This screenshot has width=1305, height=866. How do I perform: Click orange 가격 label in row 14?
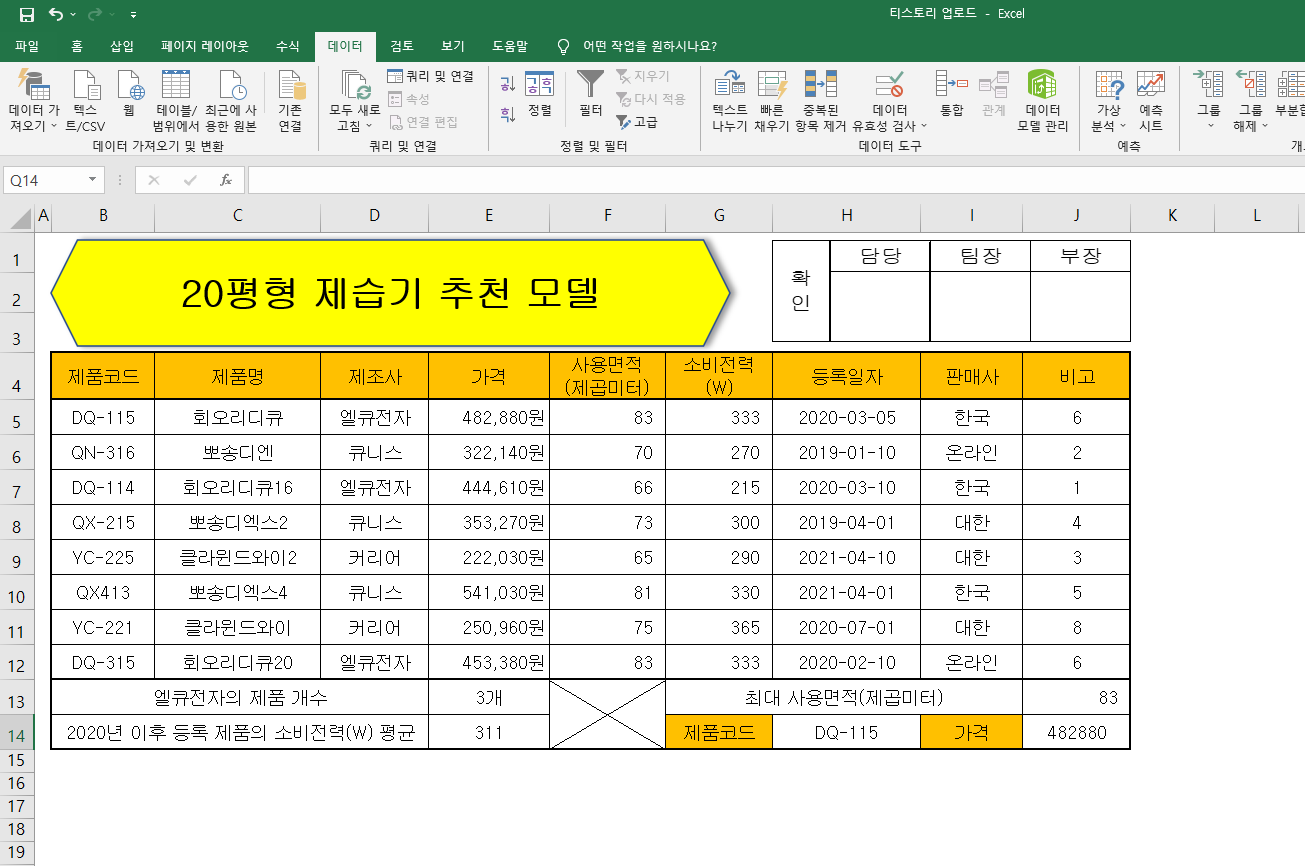tap(972, 733)
